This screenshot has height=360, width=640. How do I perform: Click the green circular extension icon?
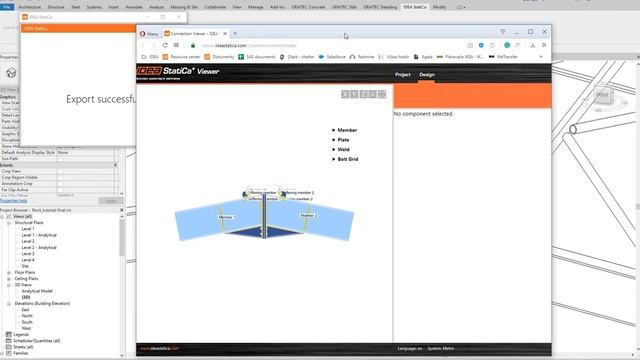(x=507, y=45)
